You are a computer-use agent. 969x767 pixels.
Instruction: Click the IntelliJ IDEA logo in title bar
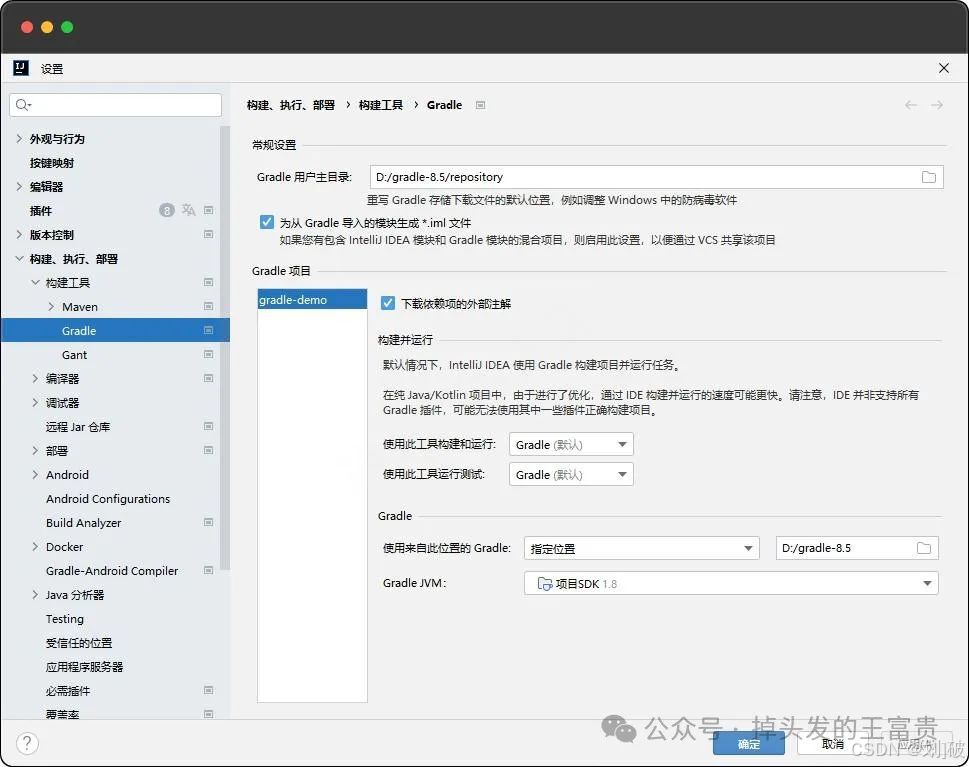21,68
